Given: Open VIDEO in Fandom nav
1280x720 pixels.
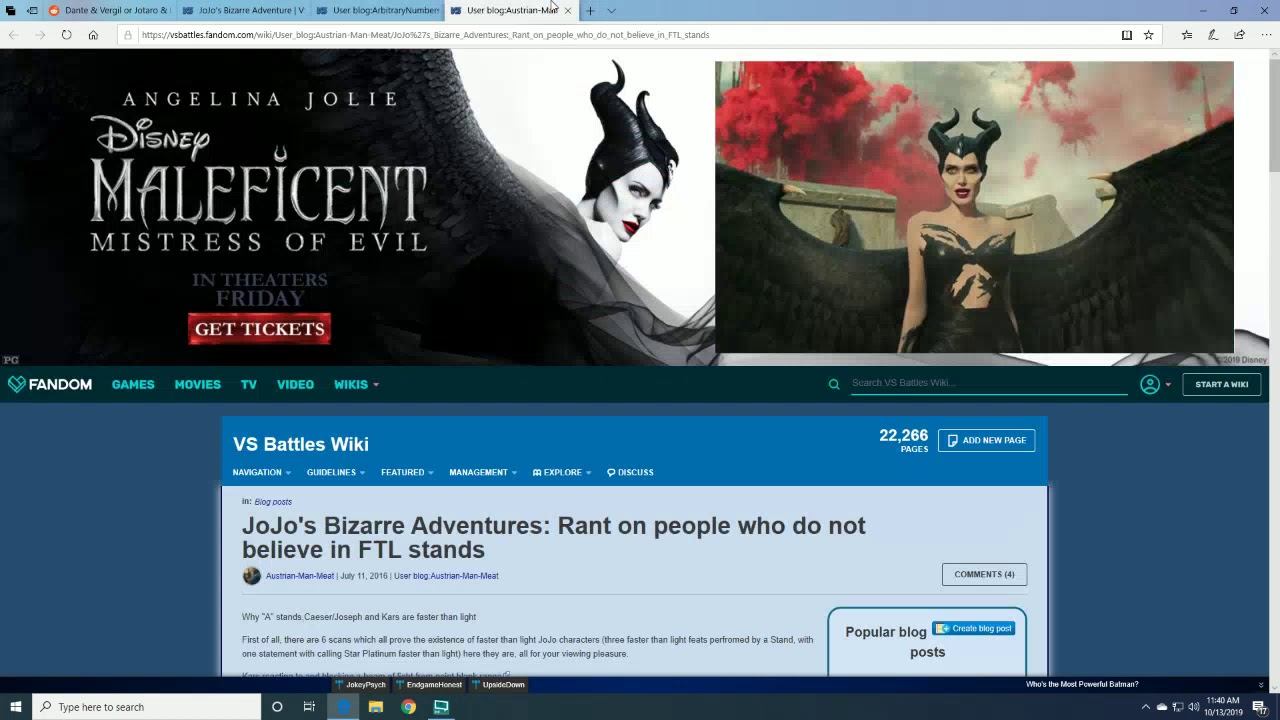Looking at the screenshot, I should 295,384.
